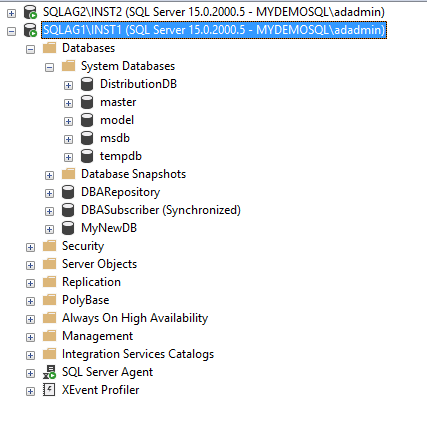Select the SQLAG2\INST2 server label
The height and width of the screenshot is (422, 427).
pyautogui.click(x=214, y=12)
